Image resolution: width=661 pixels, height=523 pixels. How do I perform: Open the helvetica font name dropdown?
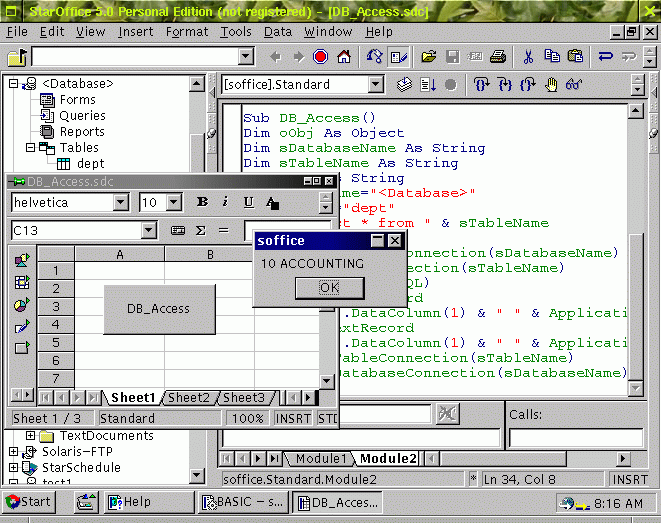point(121,203)
